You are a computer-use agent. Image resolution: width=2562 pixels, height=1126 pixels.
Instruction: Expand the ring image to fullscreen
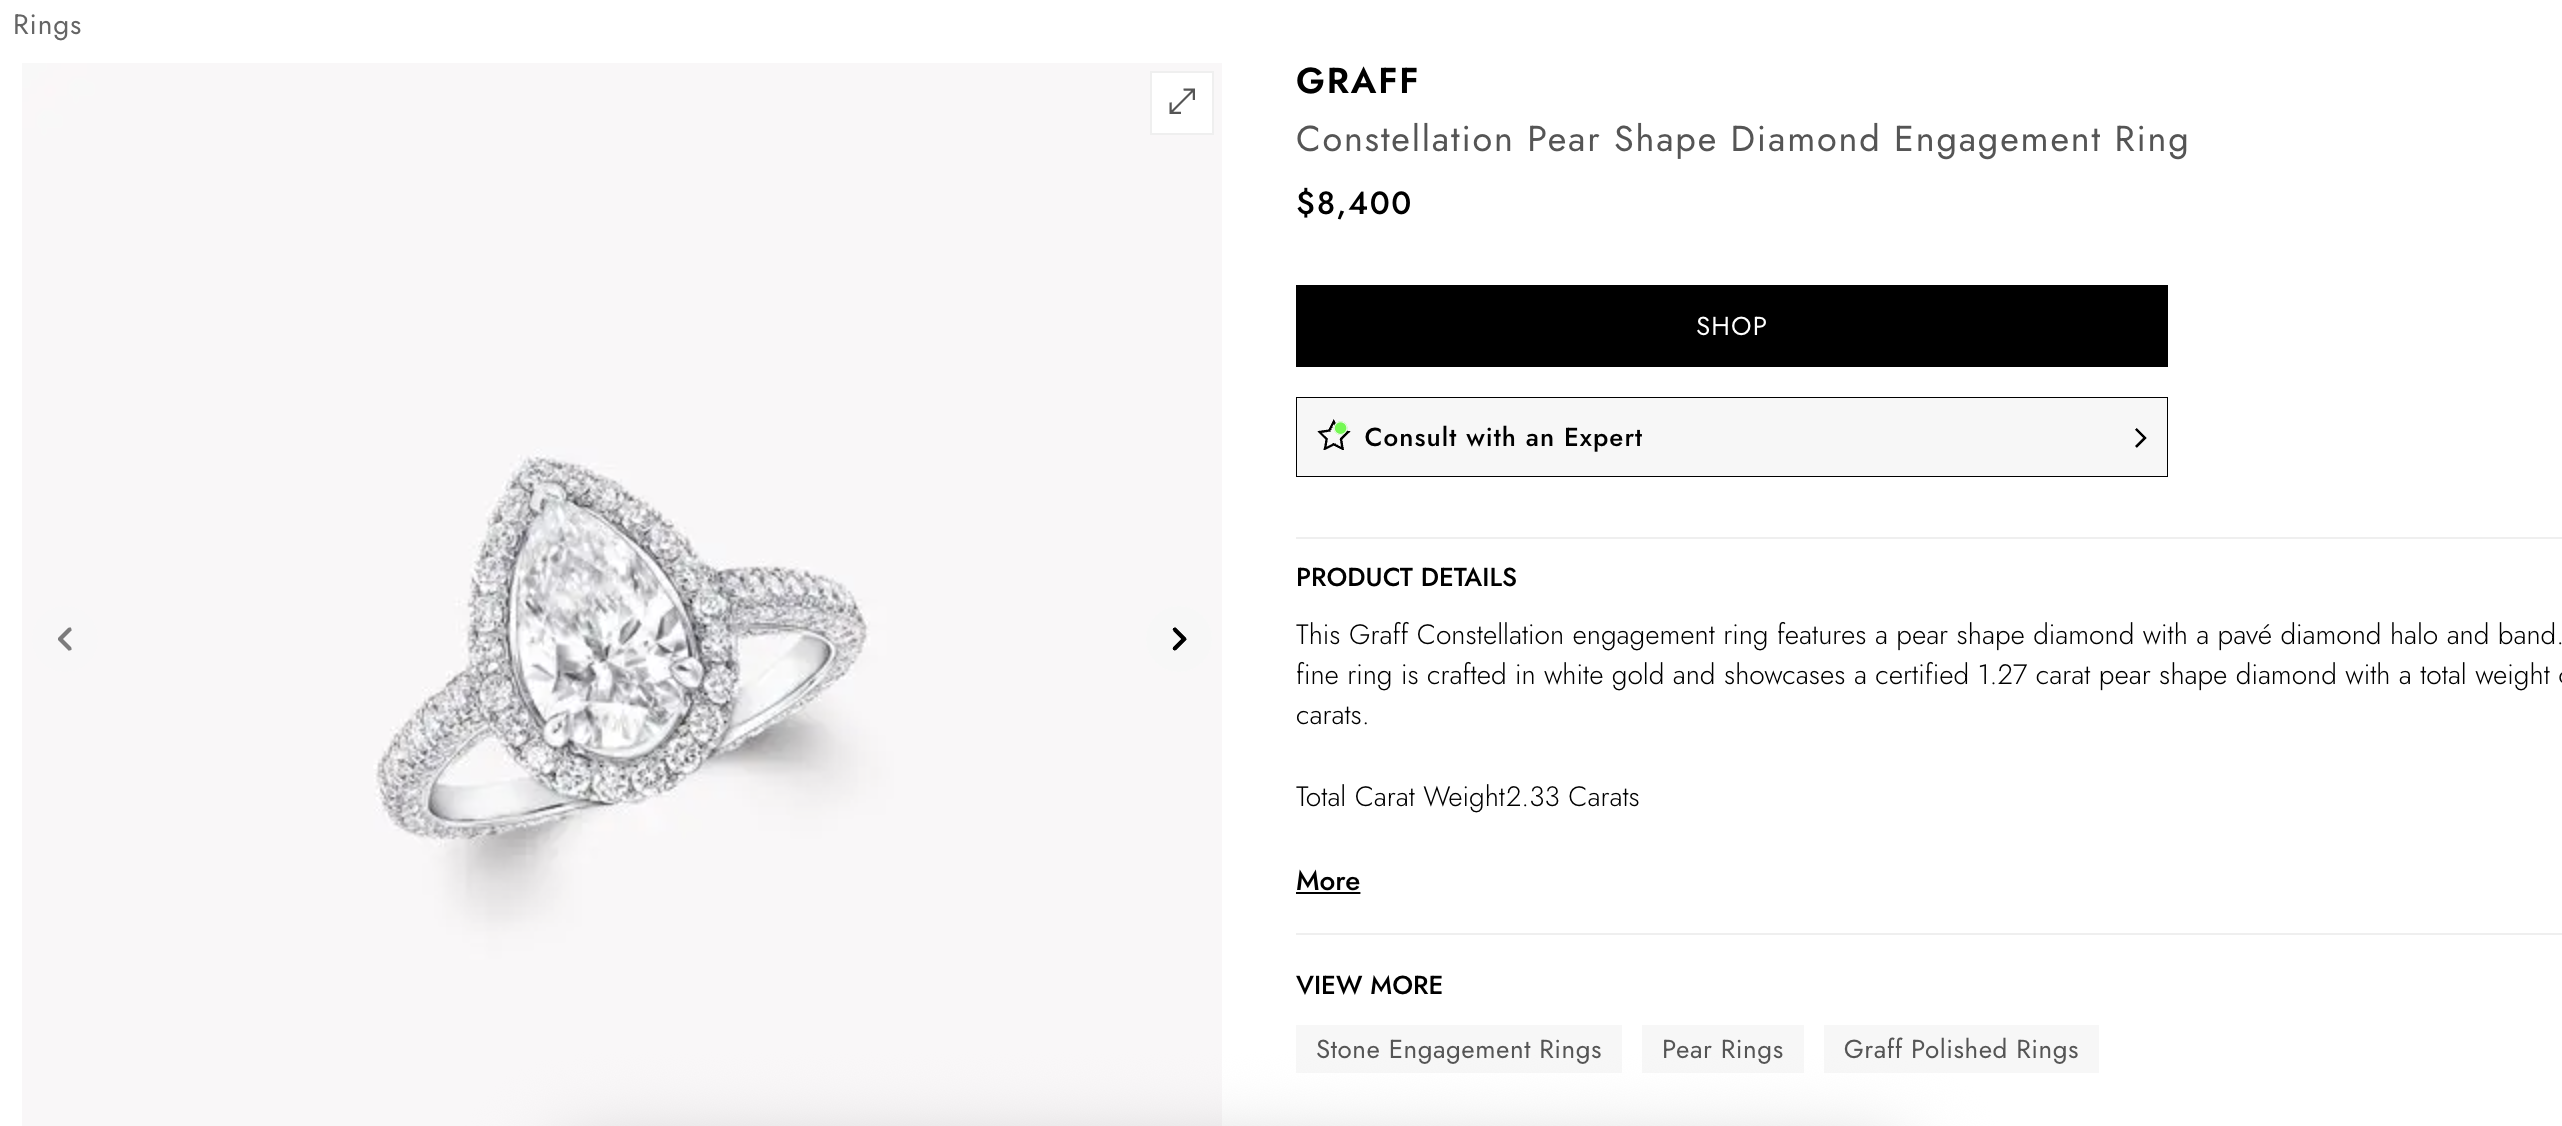[x=1181, y=102]
